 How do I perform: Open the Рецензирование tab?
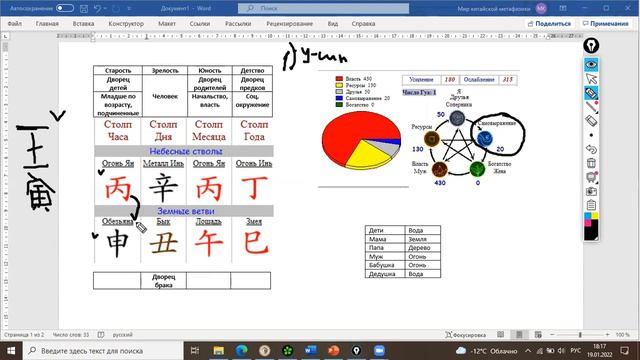(x=289, y=24)
